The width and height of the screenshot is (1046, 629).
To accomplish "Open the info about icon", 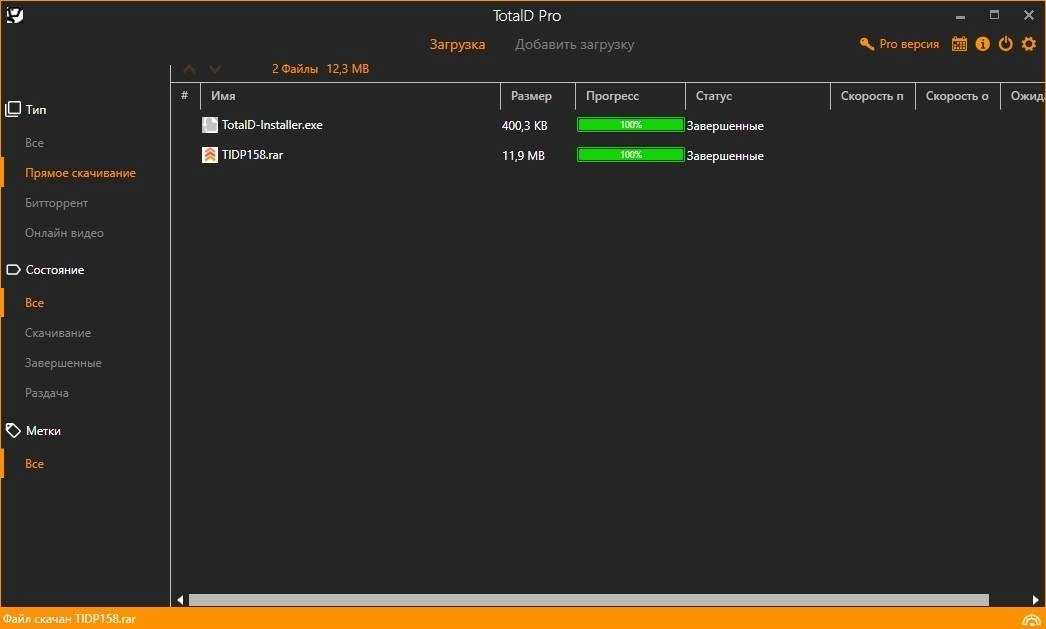I will pyautogui.click(x=983, y=44).
